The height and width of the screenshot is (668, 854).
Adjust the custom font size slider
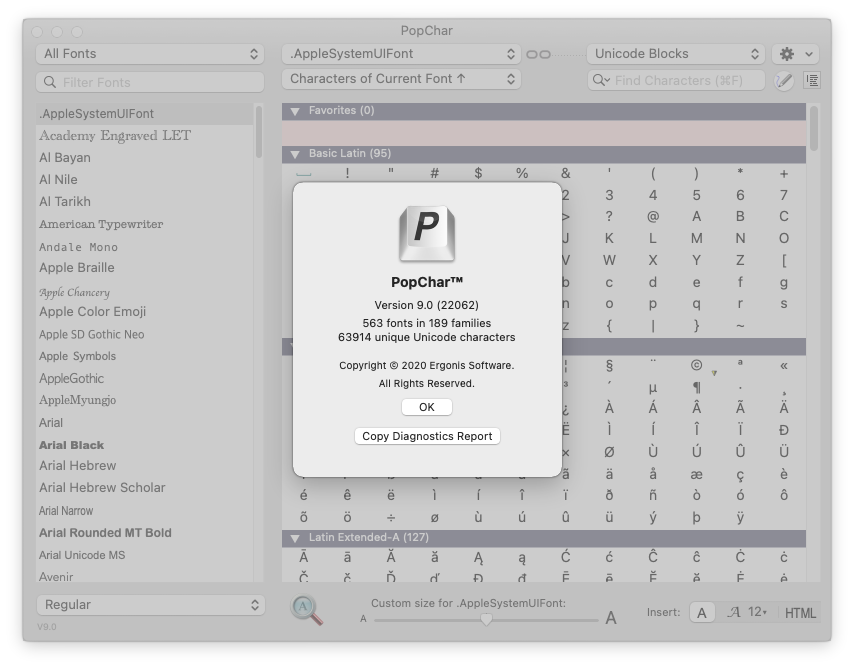click(486, 620)
